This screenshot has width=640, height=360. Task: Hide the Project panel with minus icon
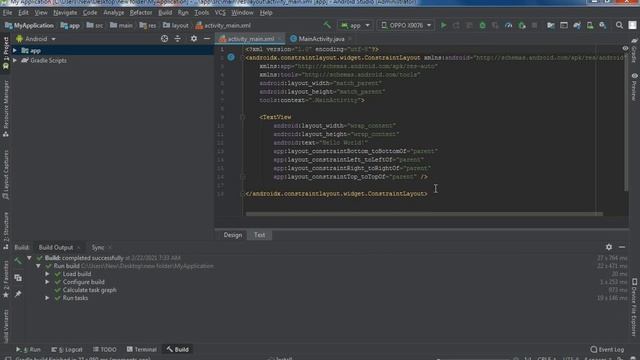[x=207, y=39]
